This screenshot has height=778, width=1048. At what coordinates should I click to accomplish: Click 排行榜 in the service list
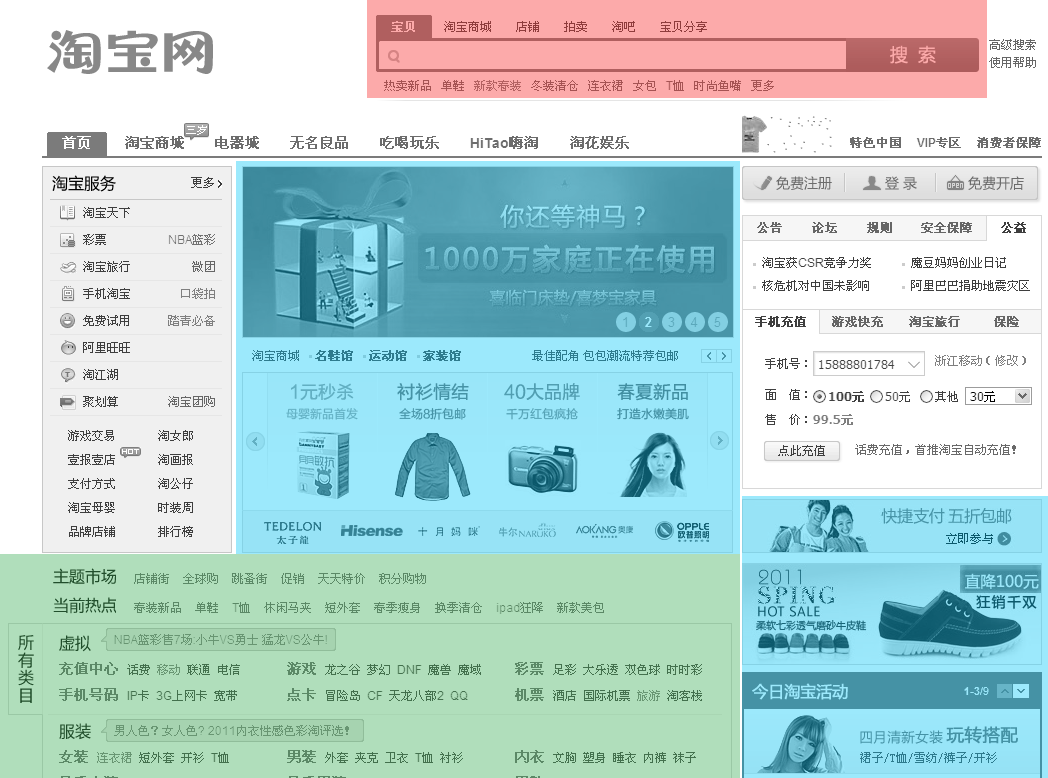[x=175, y=532]
